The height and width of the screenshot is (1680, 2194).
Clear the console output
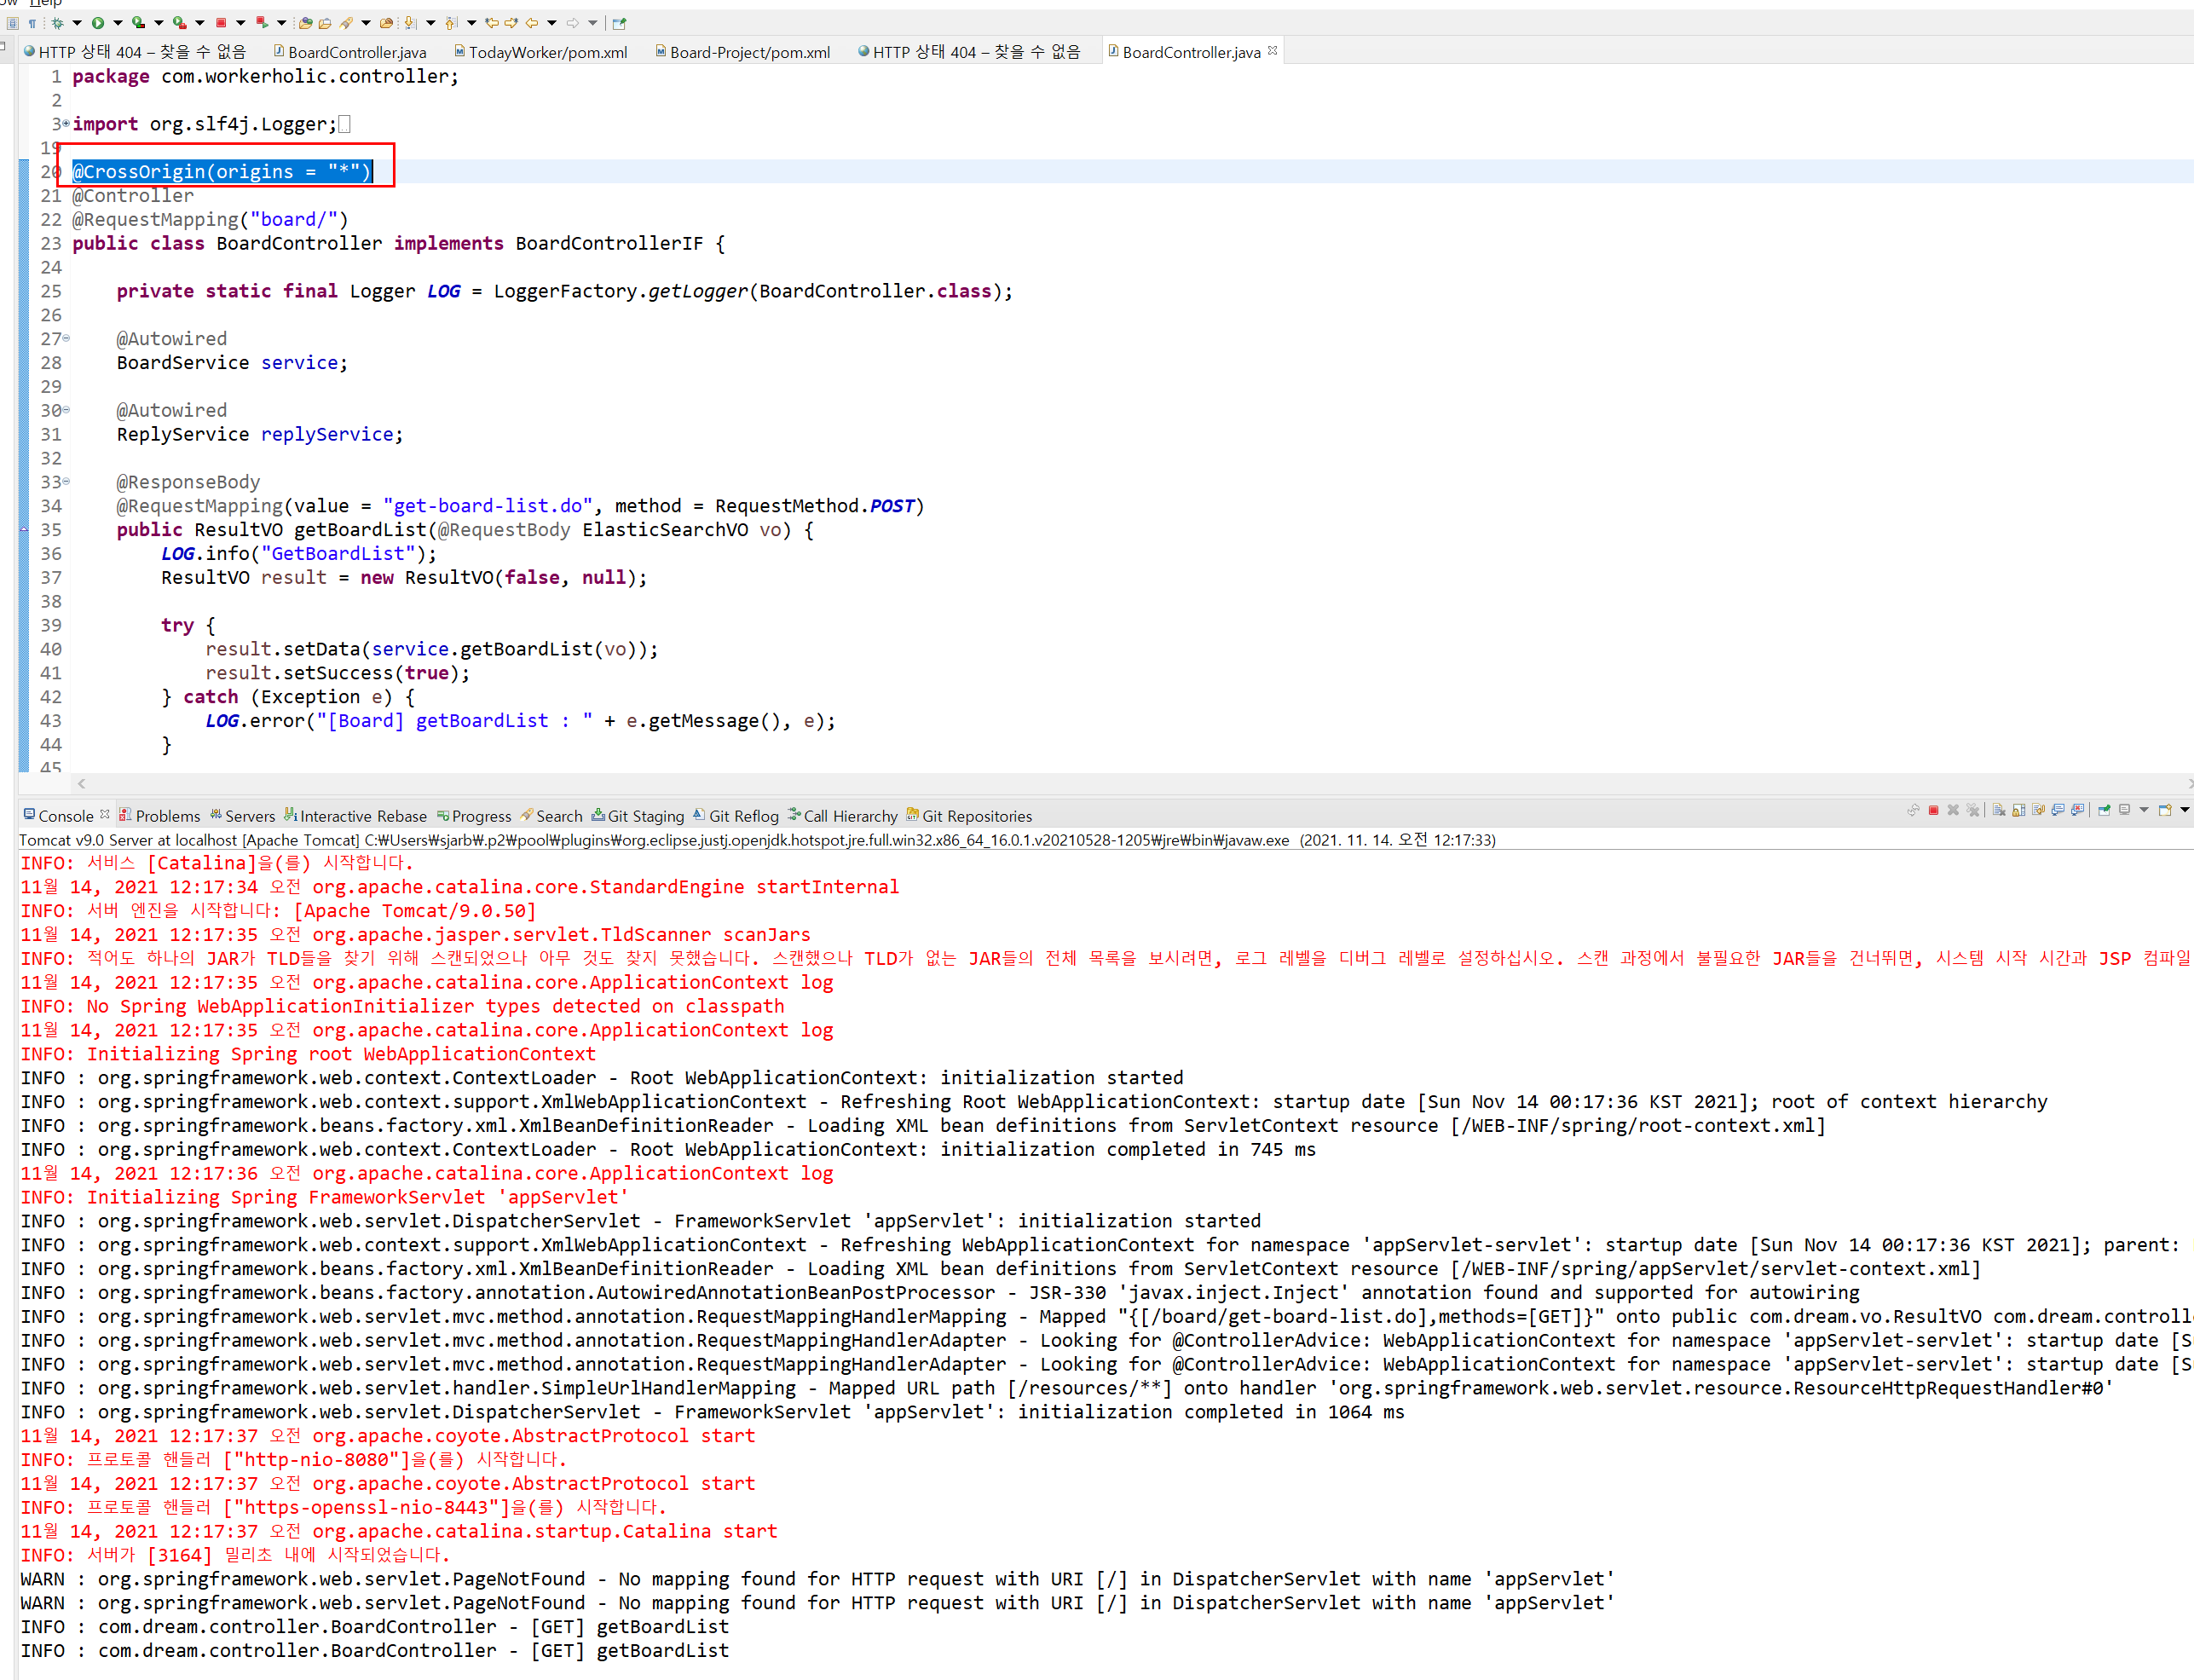pyautogui.click(x=1999, y=810)
